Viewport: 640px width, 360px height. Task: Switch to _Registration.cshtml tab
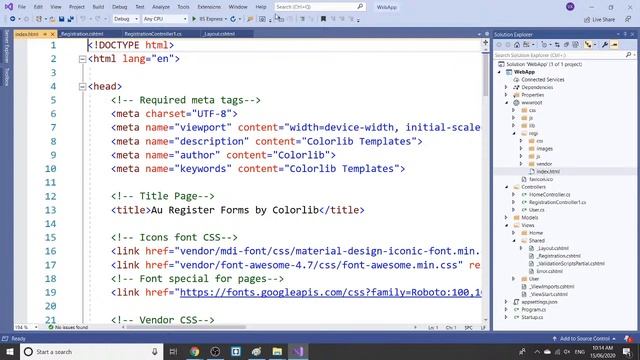point(82,34)
